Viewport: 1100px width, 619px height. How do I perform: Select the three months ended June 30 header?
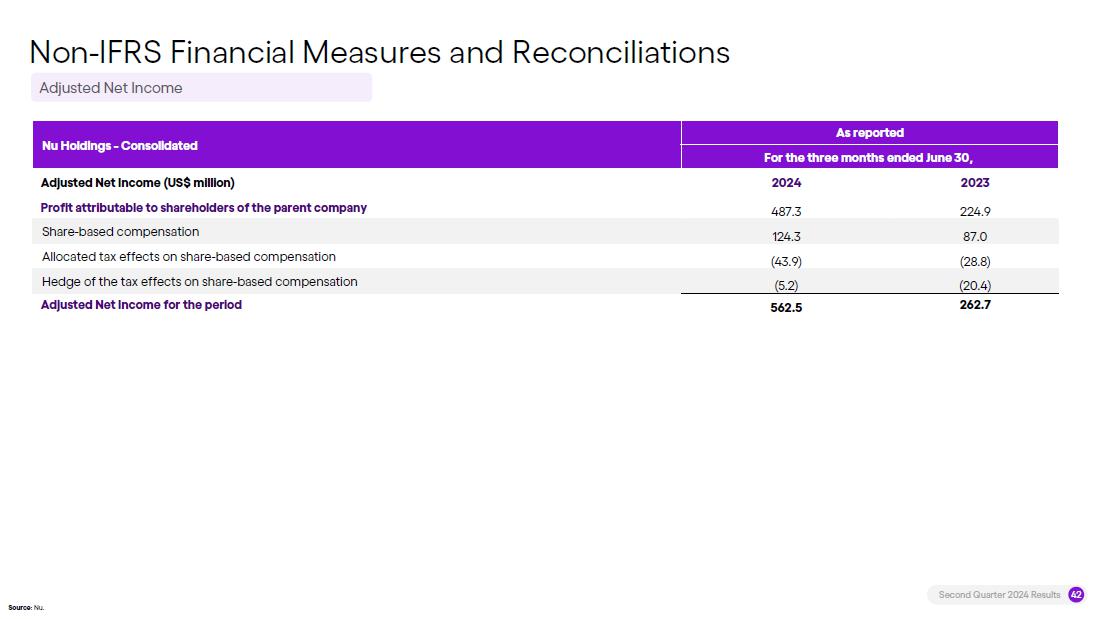869,157
